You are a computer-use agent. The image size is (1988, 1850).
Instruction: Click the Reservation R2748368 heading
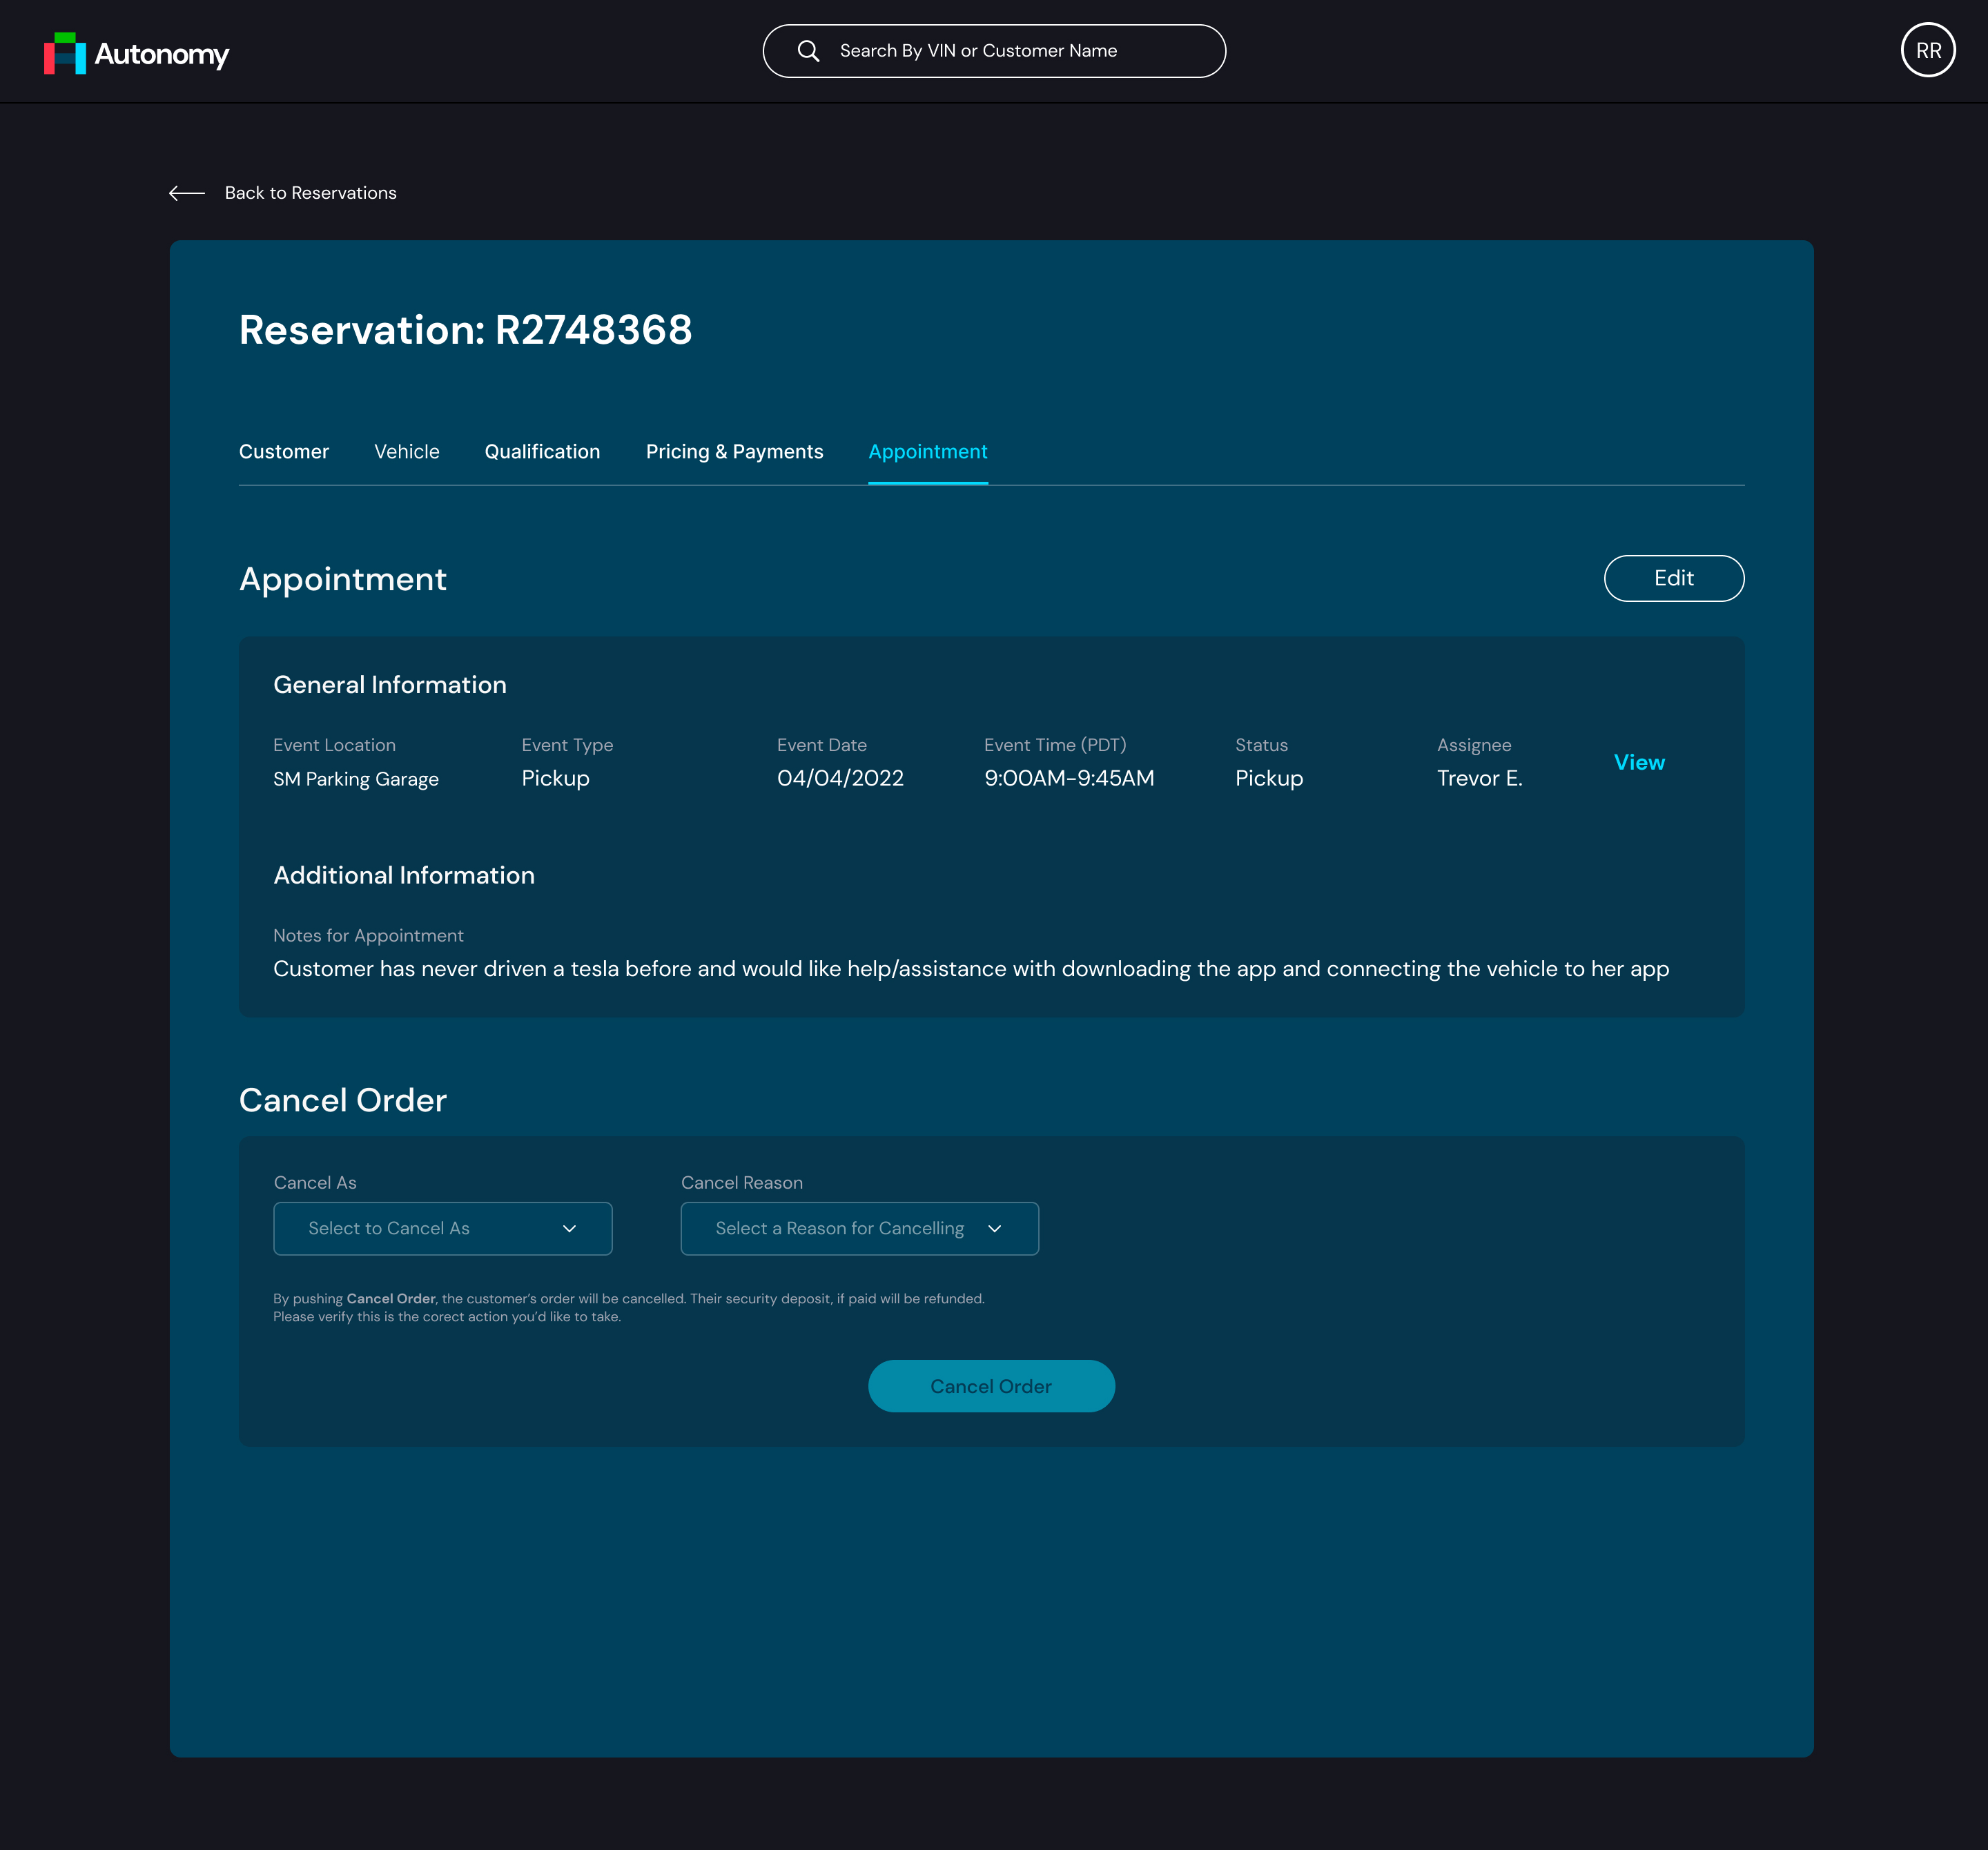tap(465, 330)
